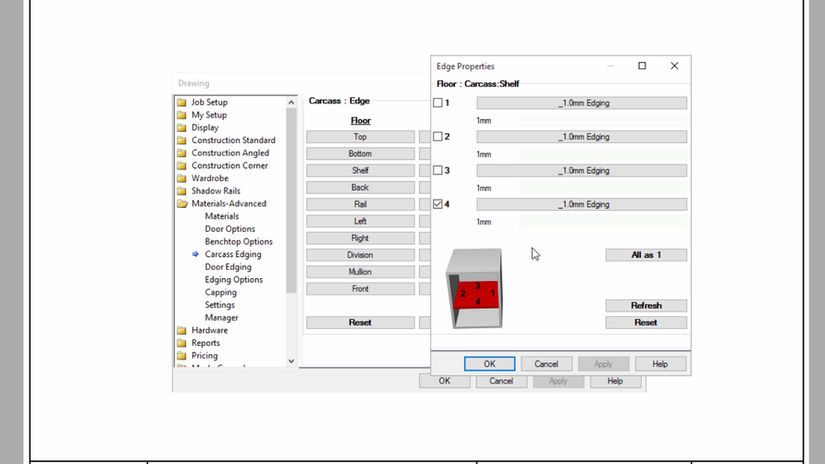Select the Floor column heading
This screenshot has width=825, height=464.
360,120
